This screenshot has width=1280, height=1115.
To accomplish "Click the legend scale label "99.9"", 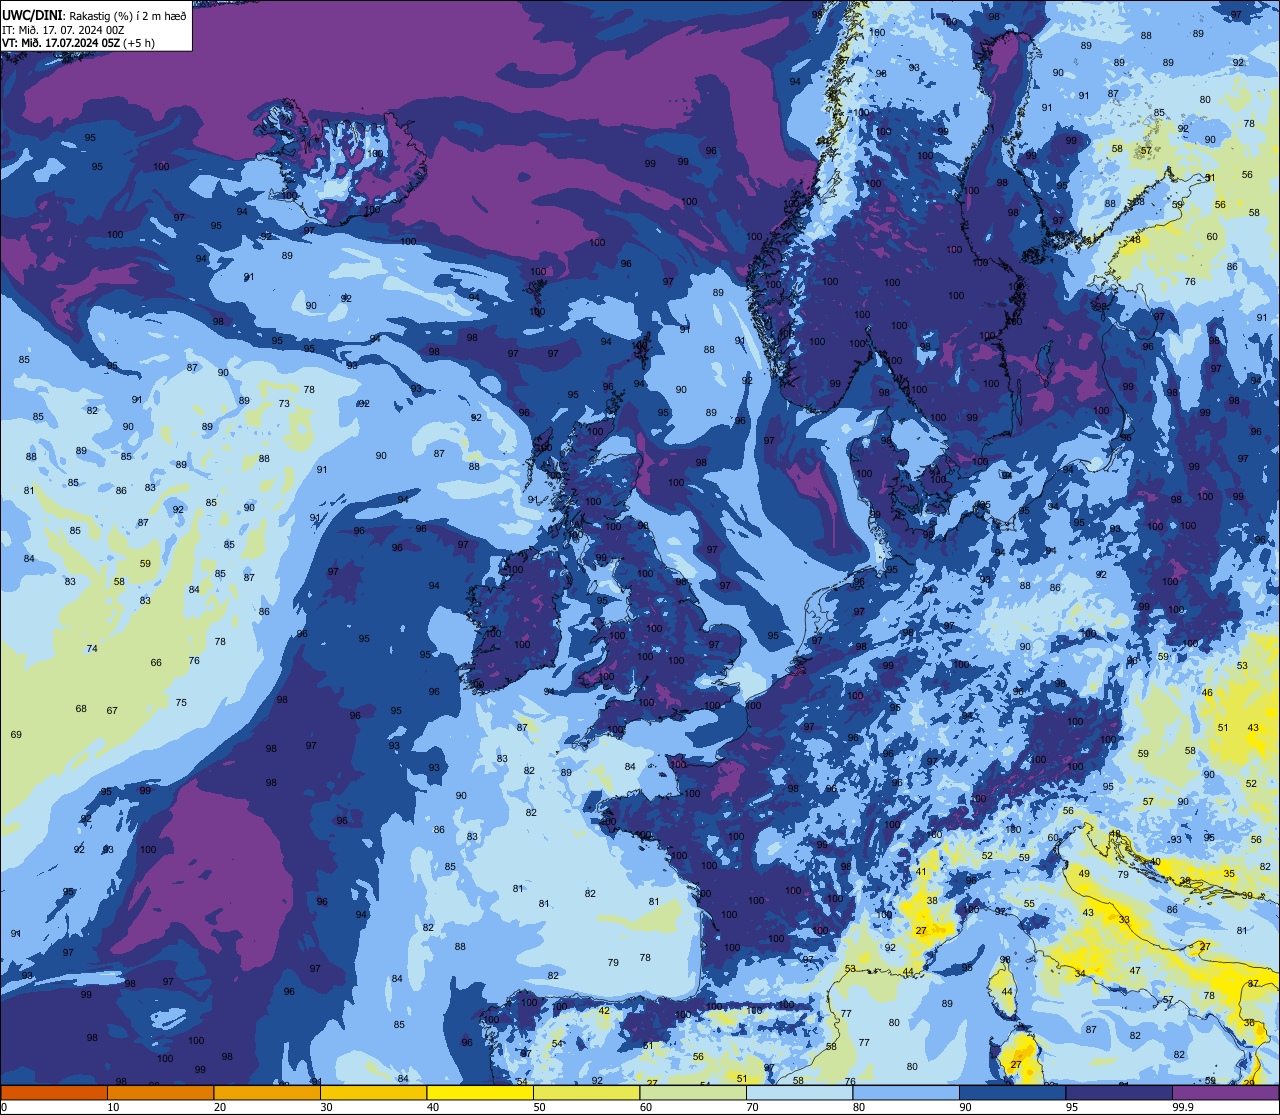I will point(1183,1107).
